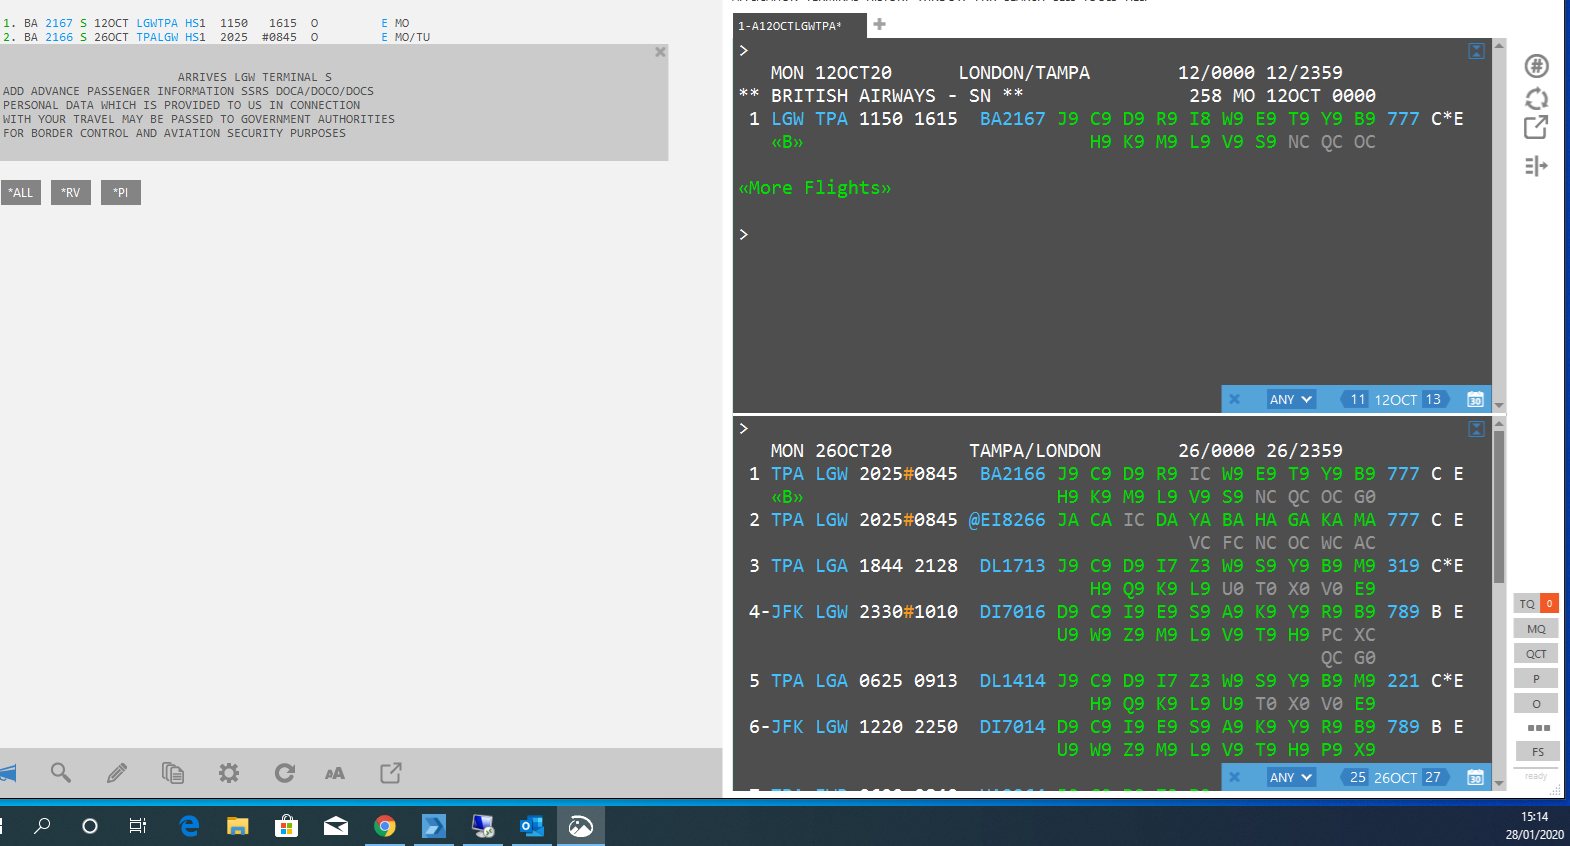Click the *RV button

click(70, 192)
